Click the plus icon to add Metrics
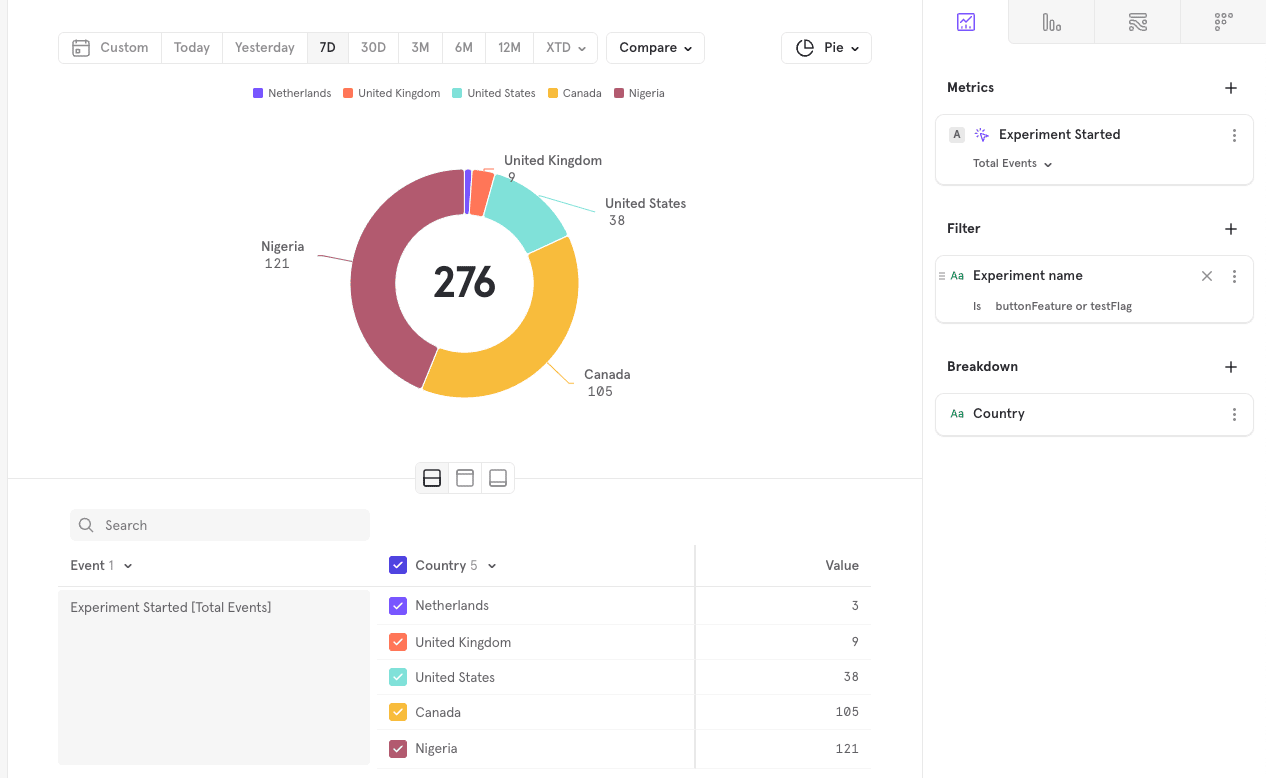This screenshot has width=1266, height=778. tap(1231, 88)
